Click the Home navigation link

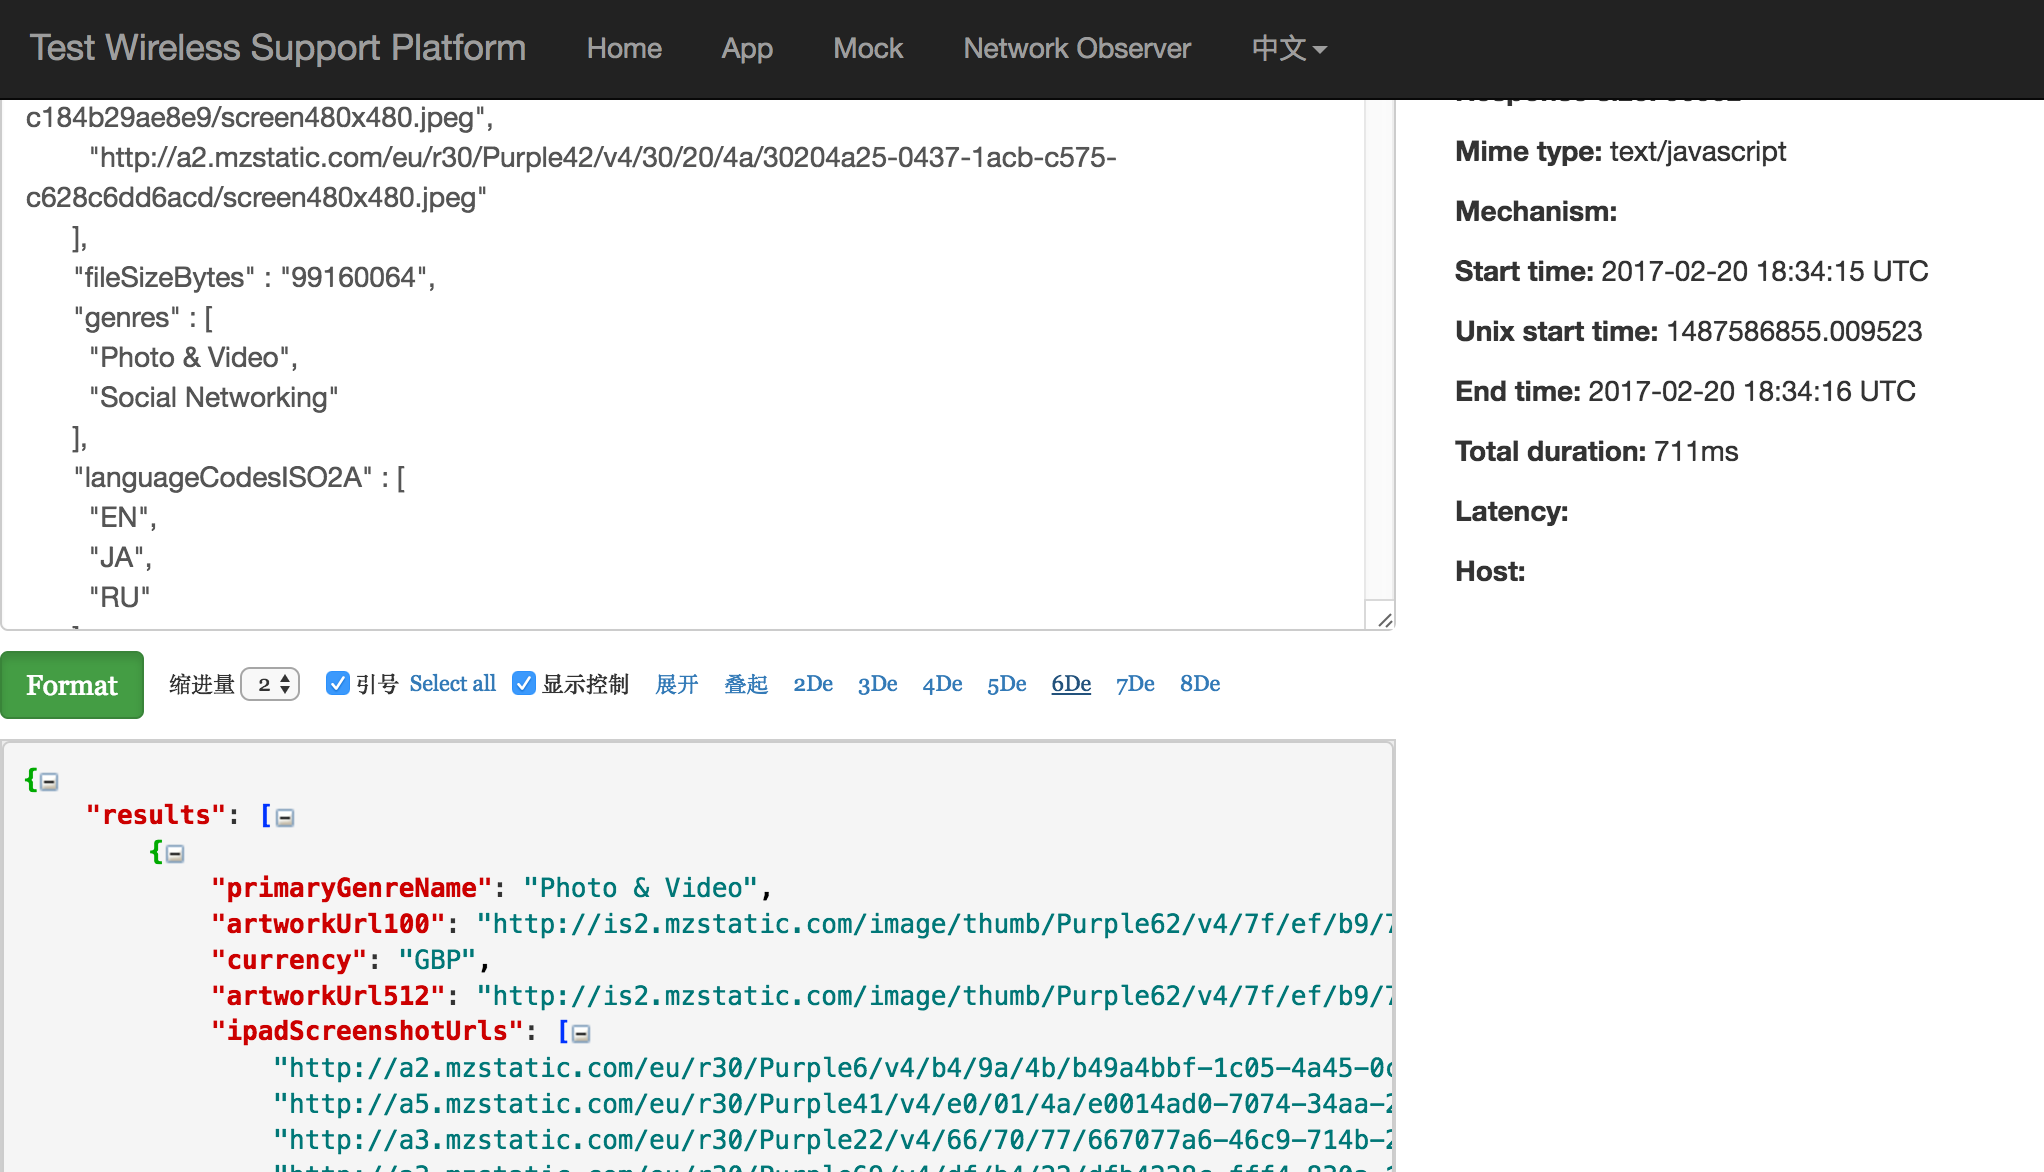623,49
